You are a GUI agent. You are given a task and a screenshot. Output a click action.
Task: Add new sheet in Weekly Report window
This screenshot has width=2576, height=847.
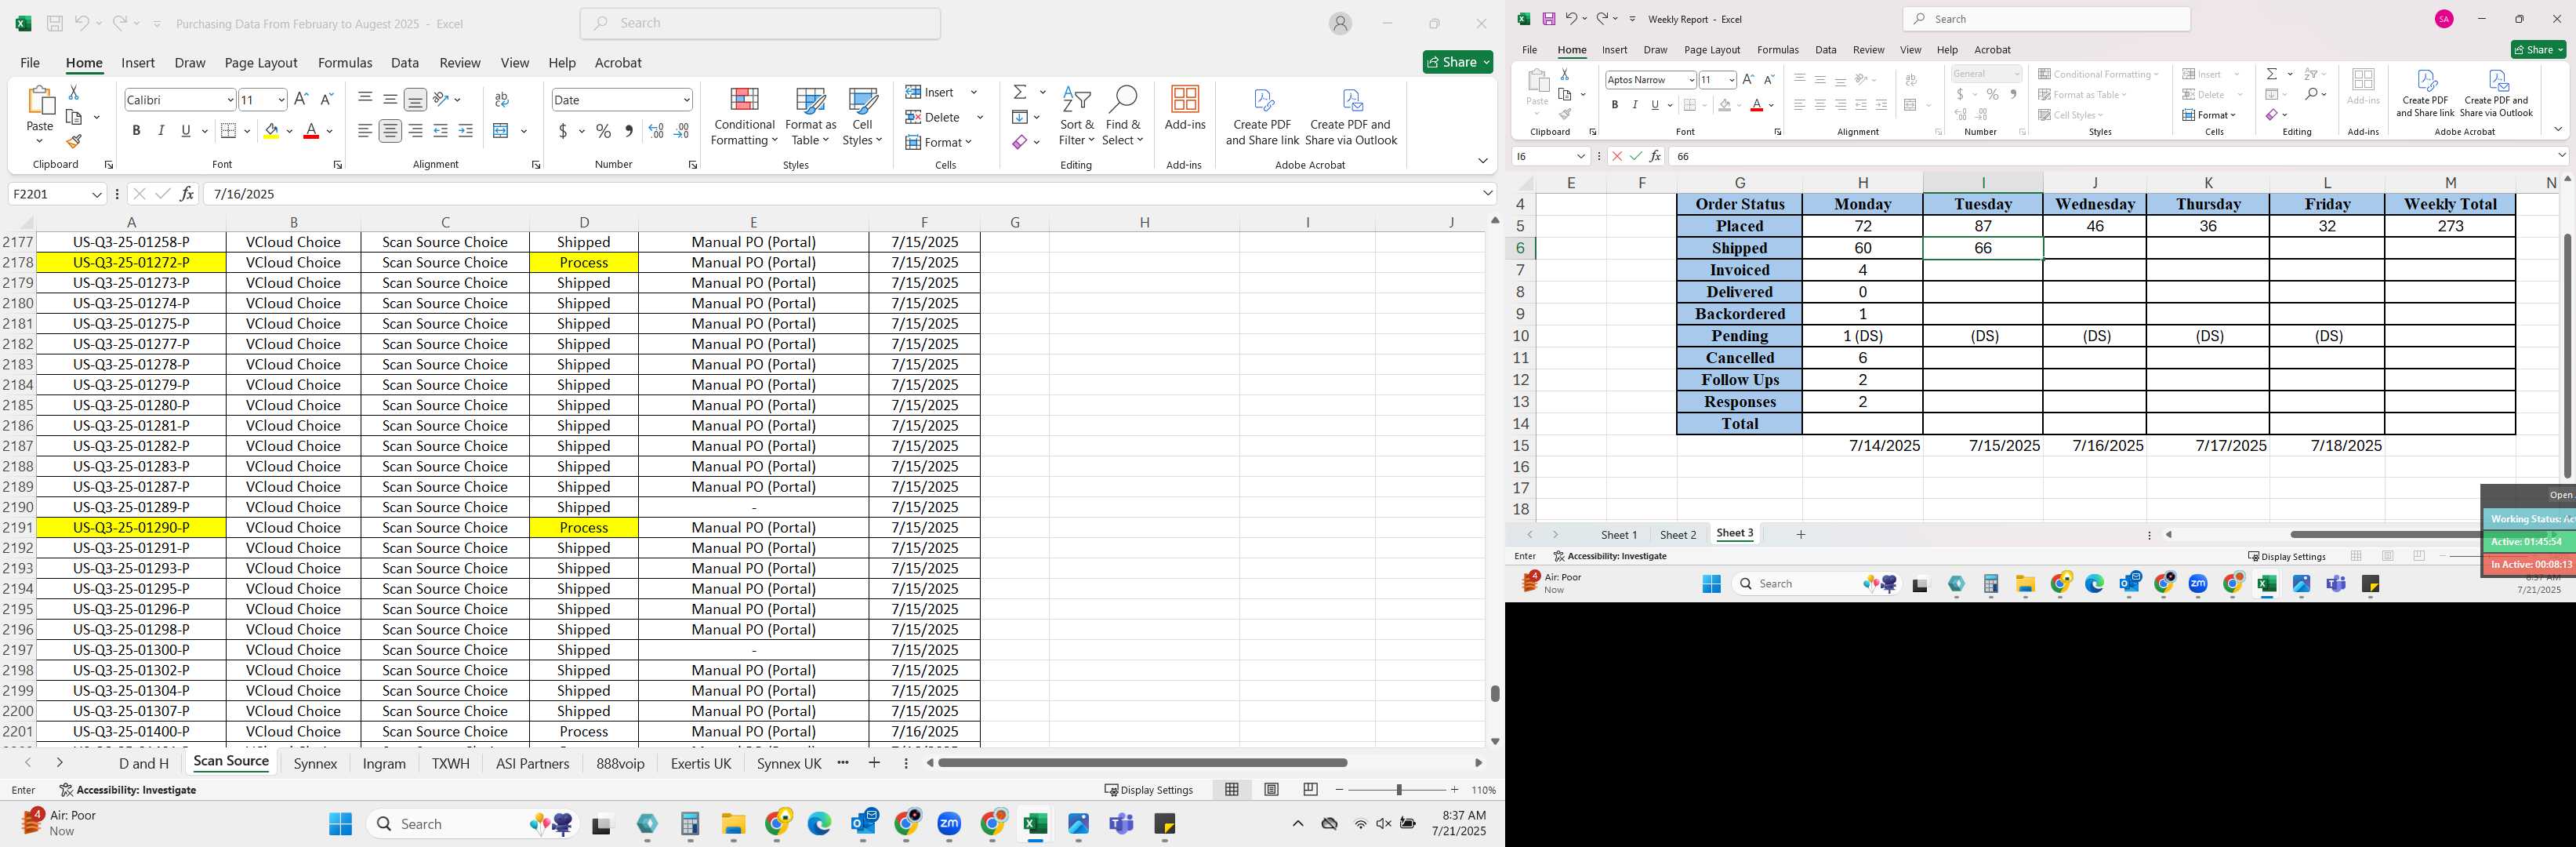point(1801,535)
